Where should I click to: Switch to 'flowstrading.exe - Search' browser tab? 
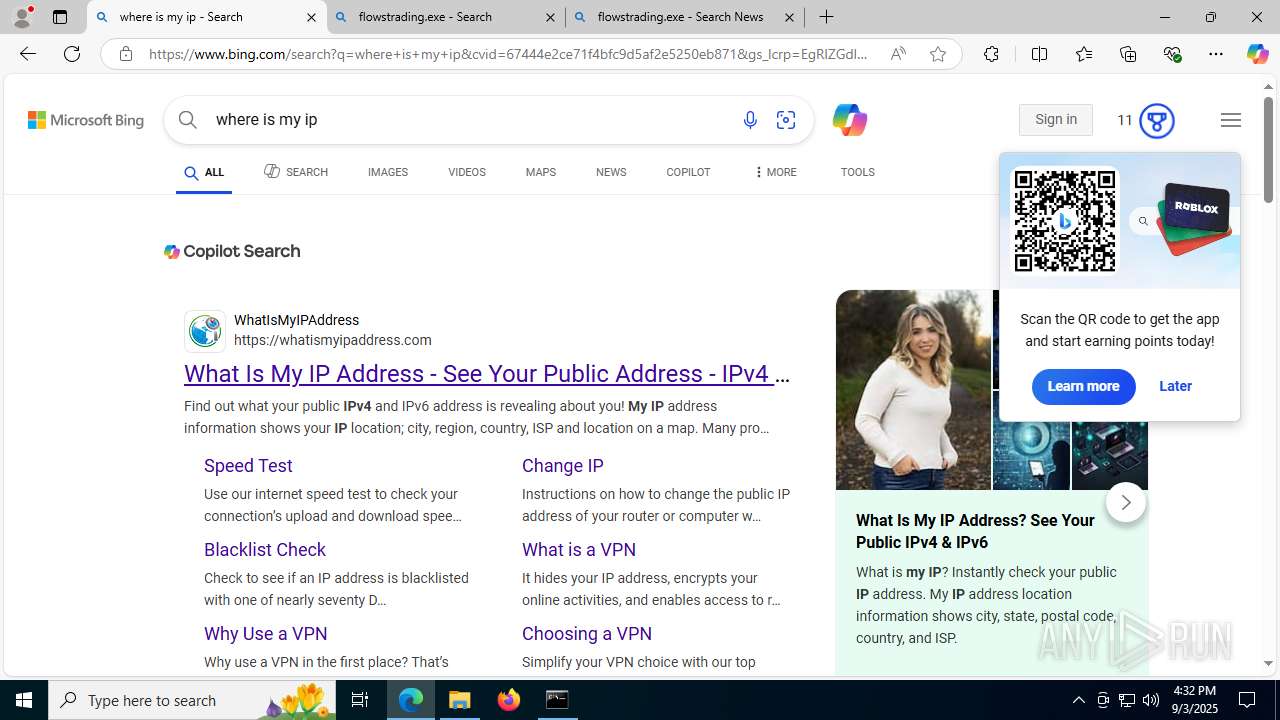[445, 17]
